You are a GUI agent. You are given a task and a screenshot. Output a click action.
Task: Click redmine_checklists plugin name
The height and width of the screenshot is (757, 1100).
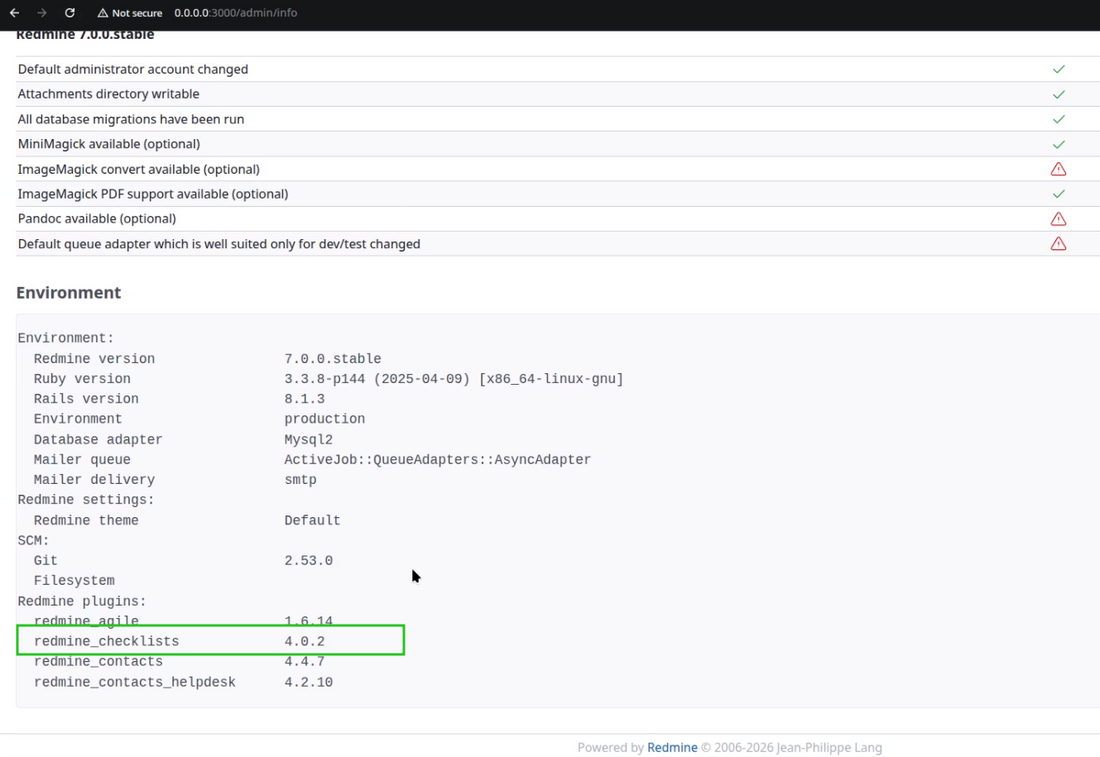(x=106, y=641)
